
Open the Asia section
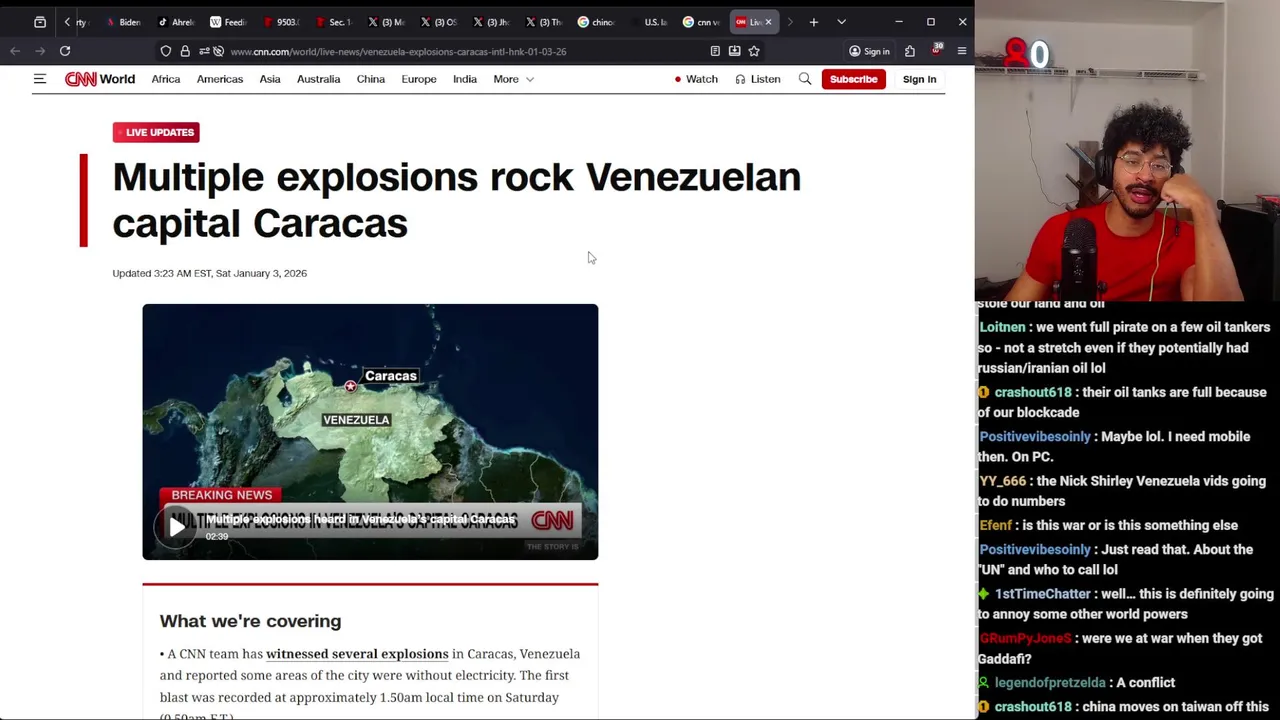tap(270, 79)
